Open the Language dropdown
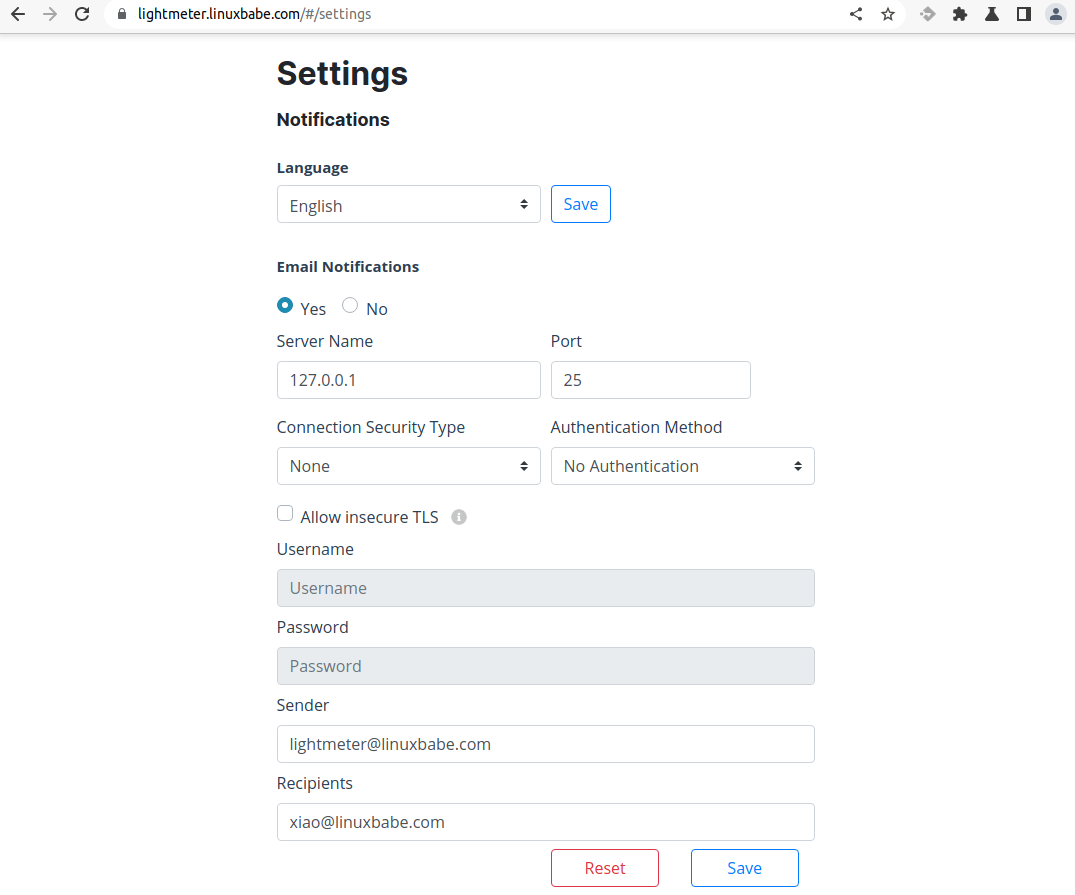This screenshot has height=895, width=1075. tap(408, 205)
